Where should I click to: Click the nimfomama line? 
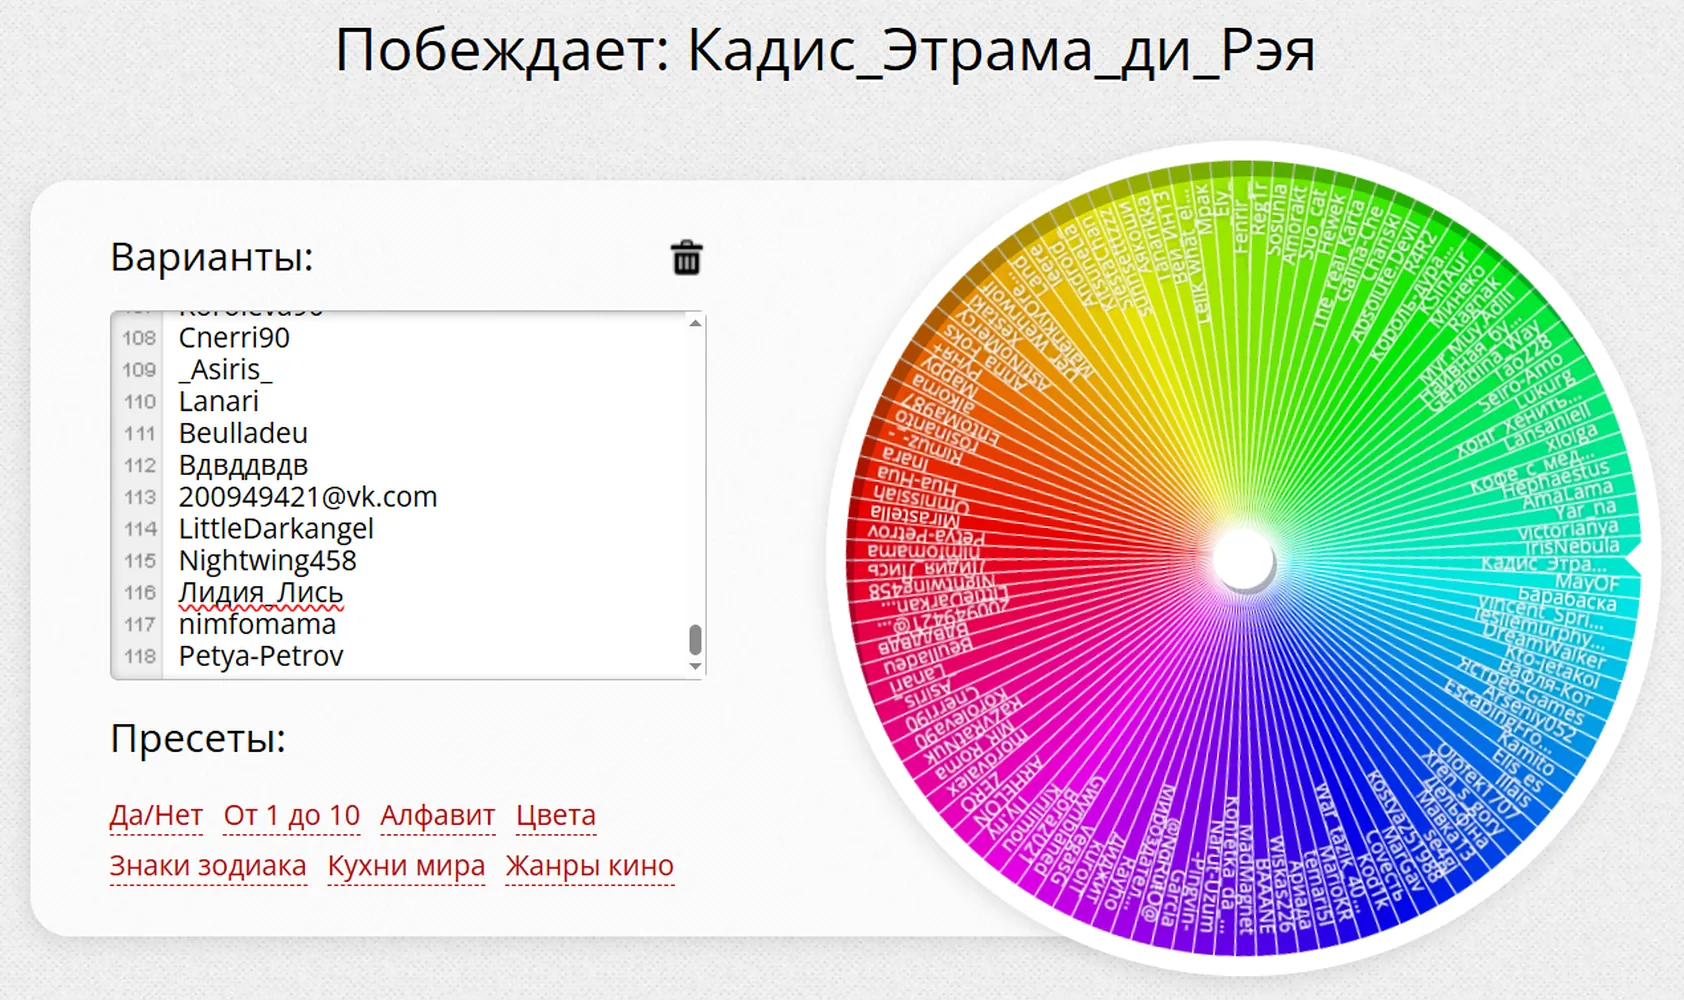click(257, 625)
